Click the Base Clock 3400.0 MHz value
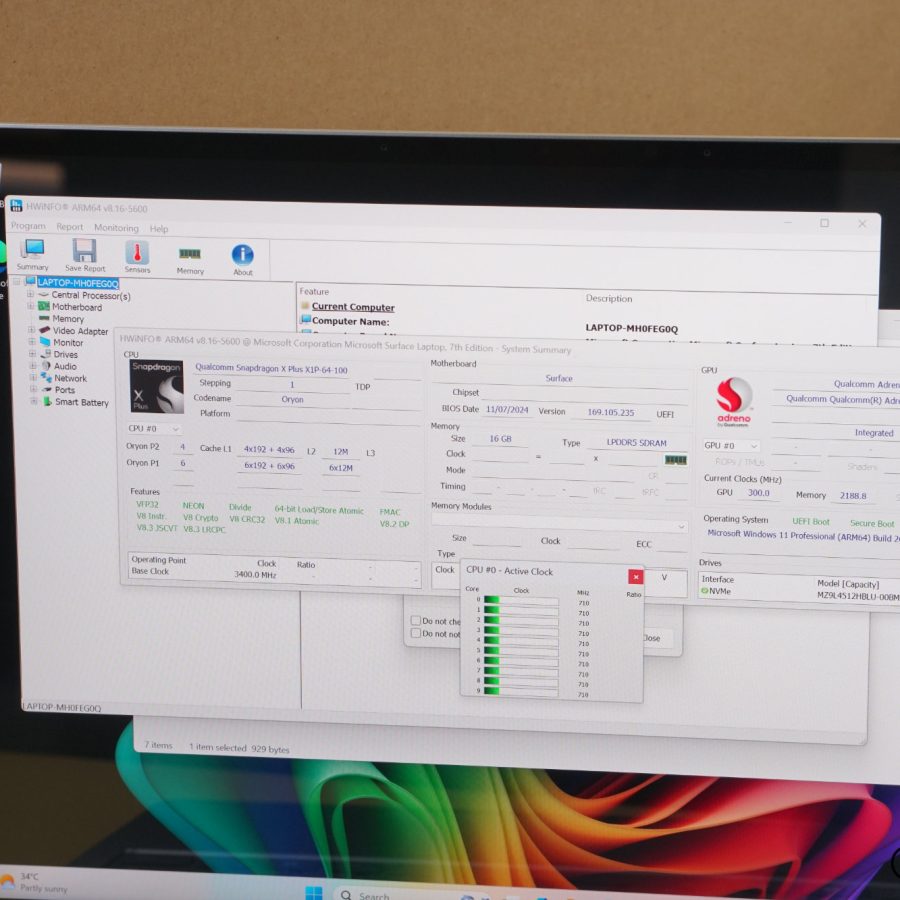Image resolution: width=900 pixels, height=900 pixels. pyautogui.click(x=255, y=575)
